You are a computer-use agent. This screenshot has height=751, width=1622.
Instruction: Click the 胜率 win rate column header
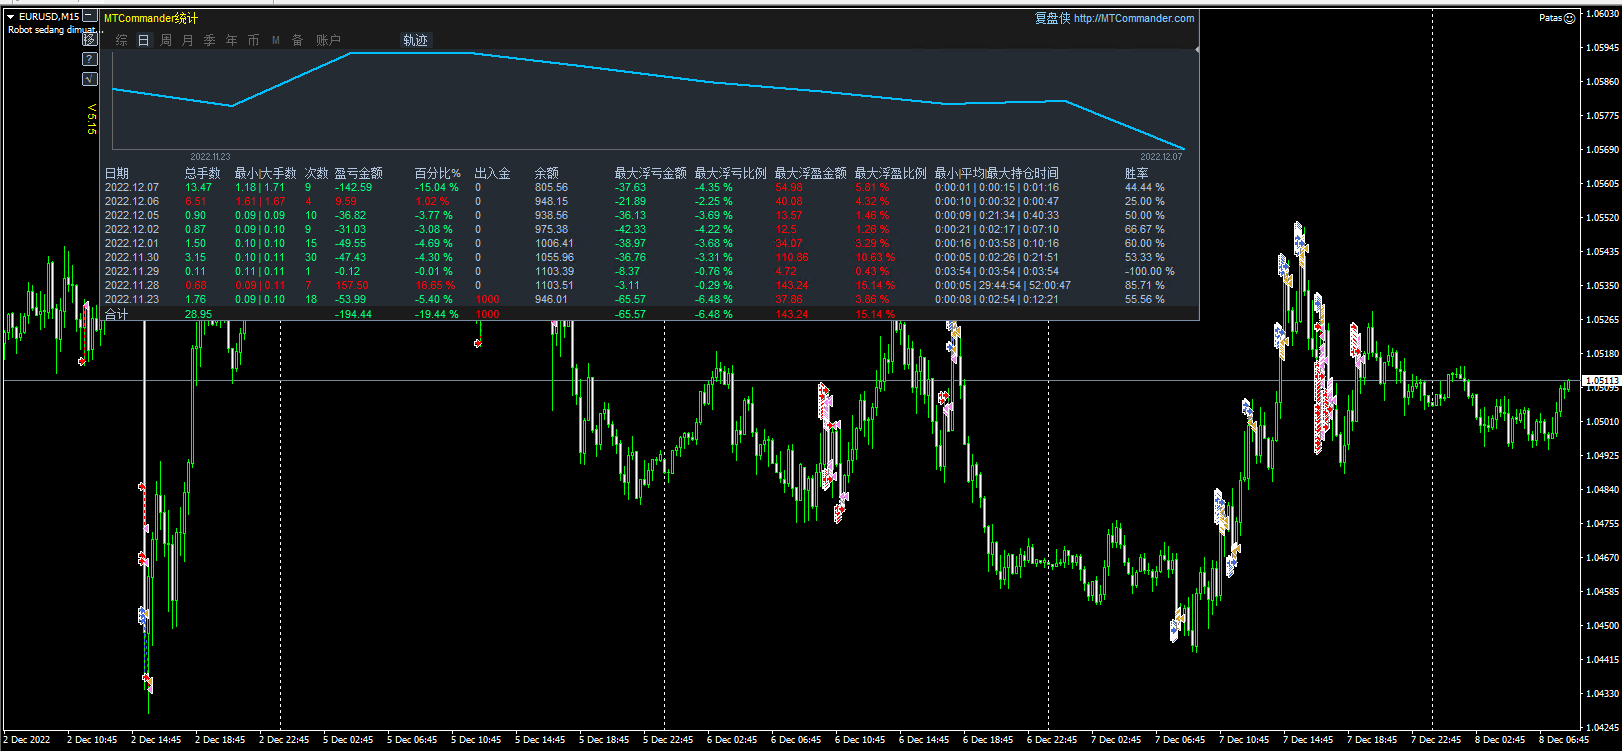point(1136,173)
